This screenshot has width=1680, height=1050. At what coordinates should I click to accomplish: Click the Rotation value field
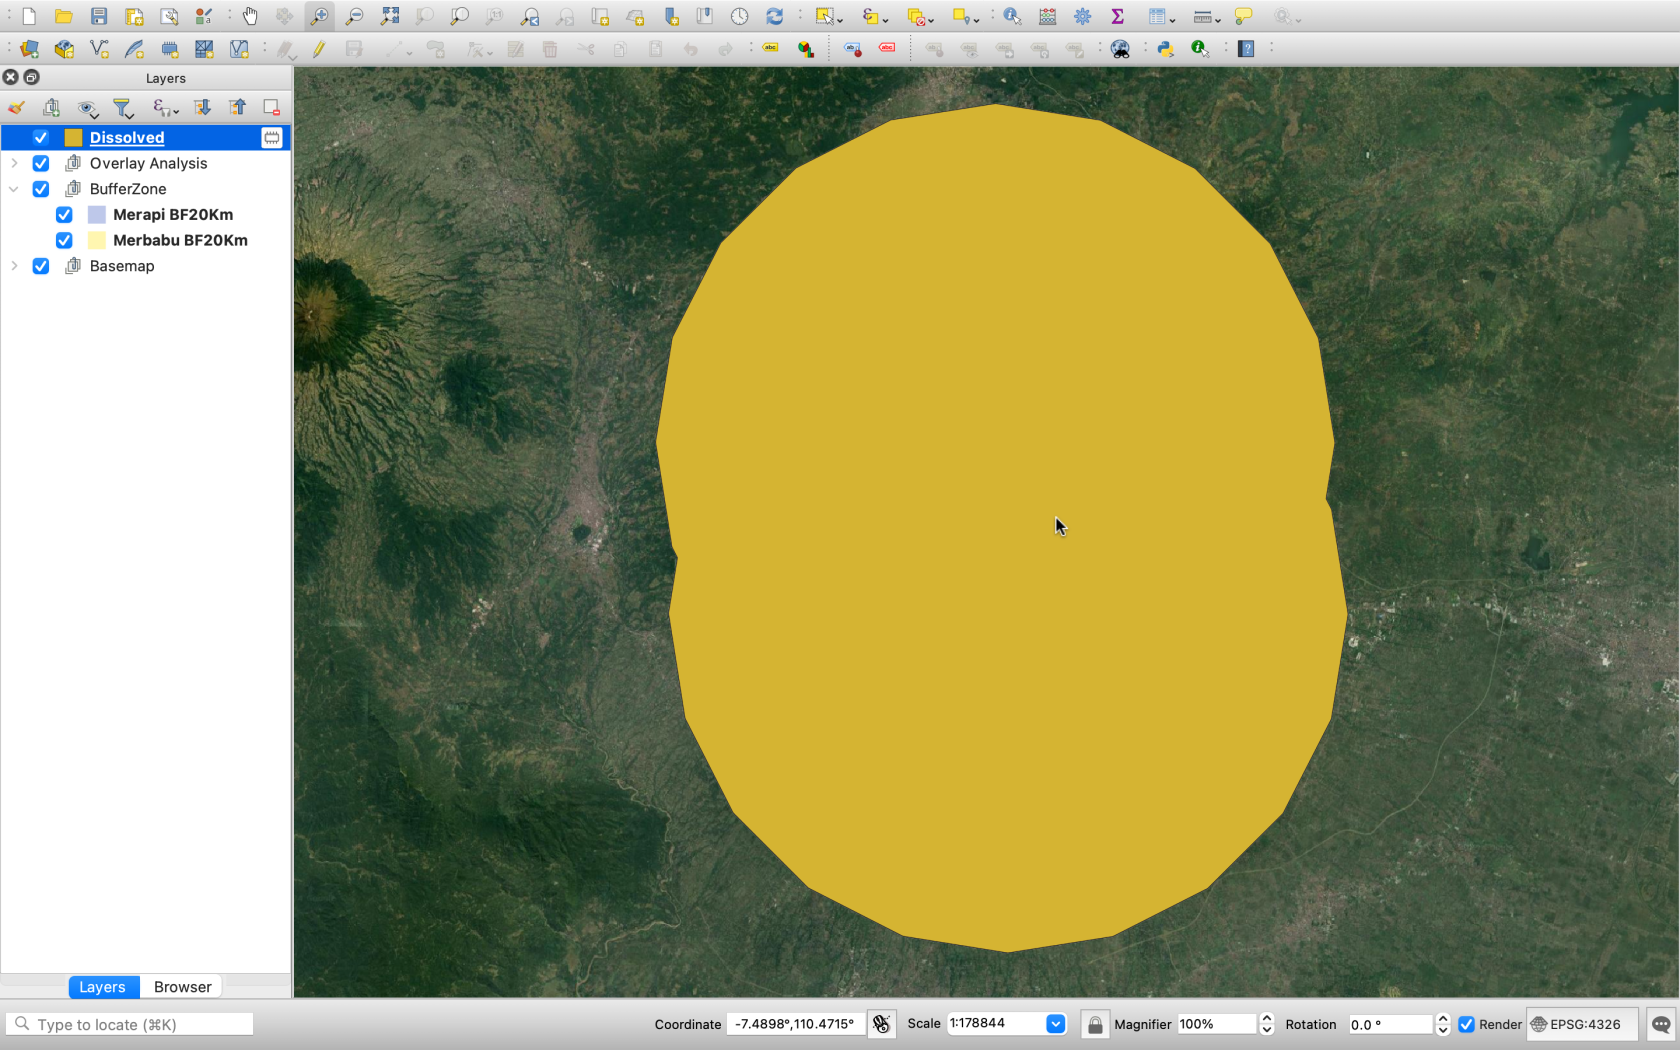tap(1390, 1024)
